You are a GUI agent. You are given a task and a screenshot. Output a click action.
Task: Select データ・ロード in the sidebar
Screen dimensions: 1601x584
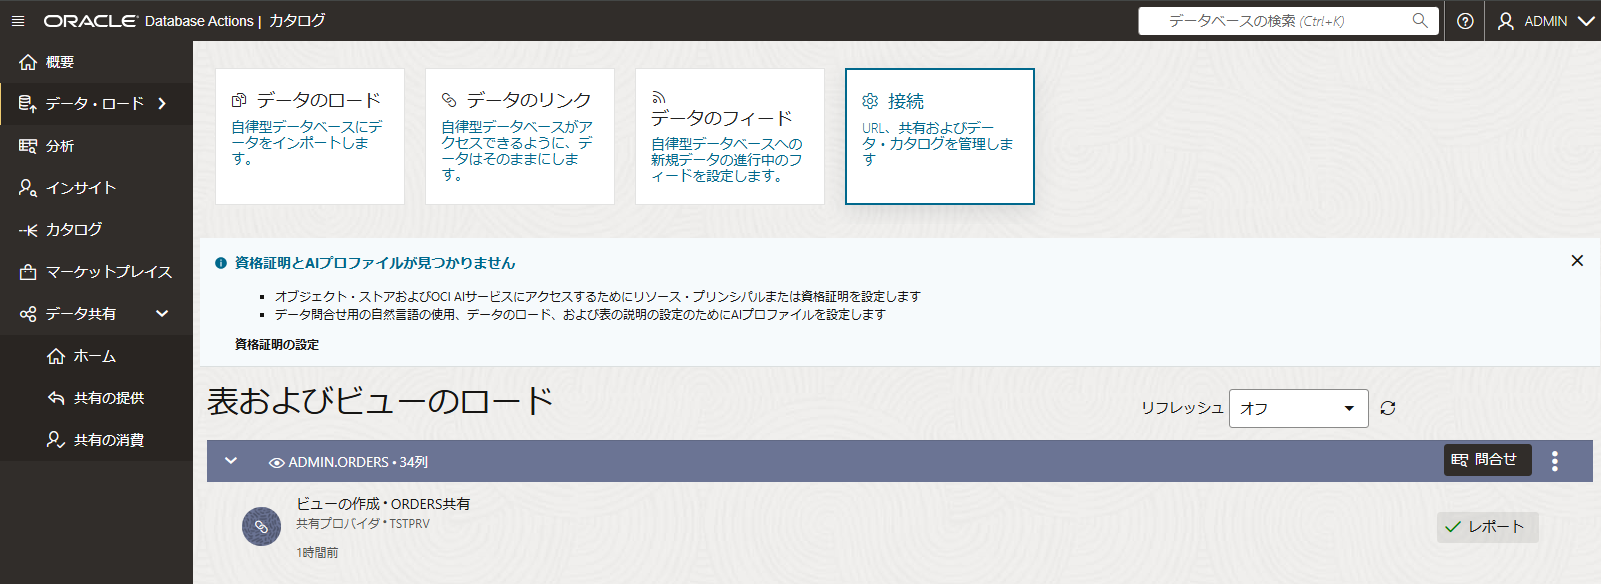[x=96, y=104]
